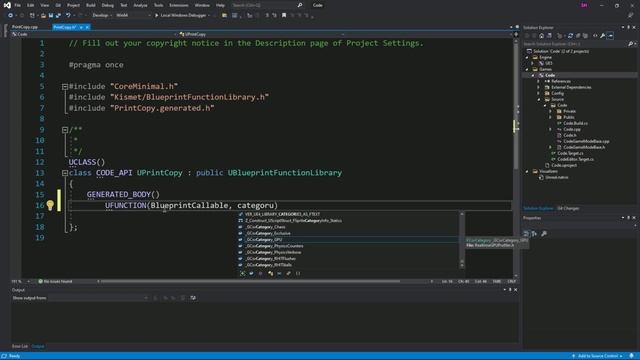Click the Navigate Backward toolbar icon
The image size is (640, 360).
(10, 16)
